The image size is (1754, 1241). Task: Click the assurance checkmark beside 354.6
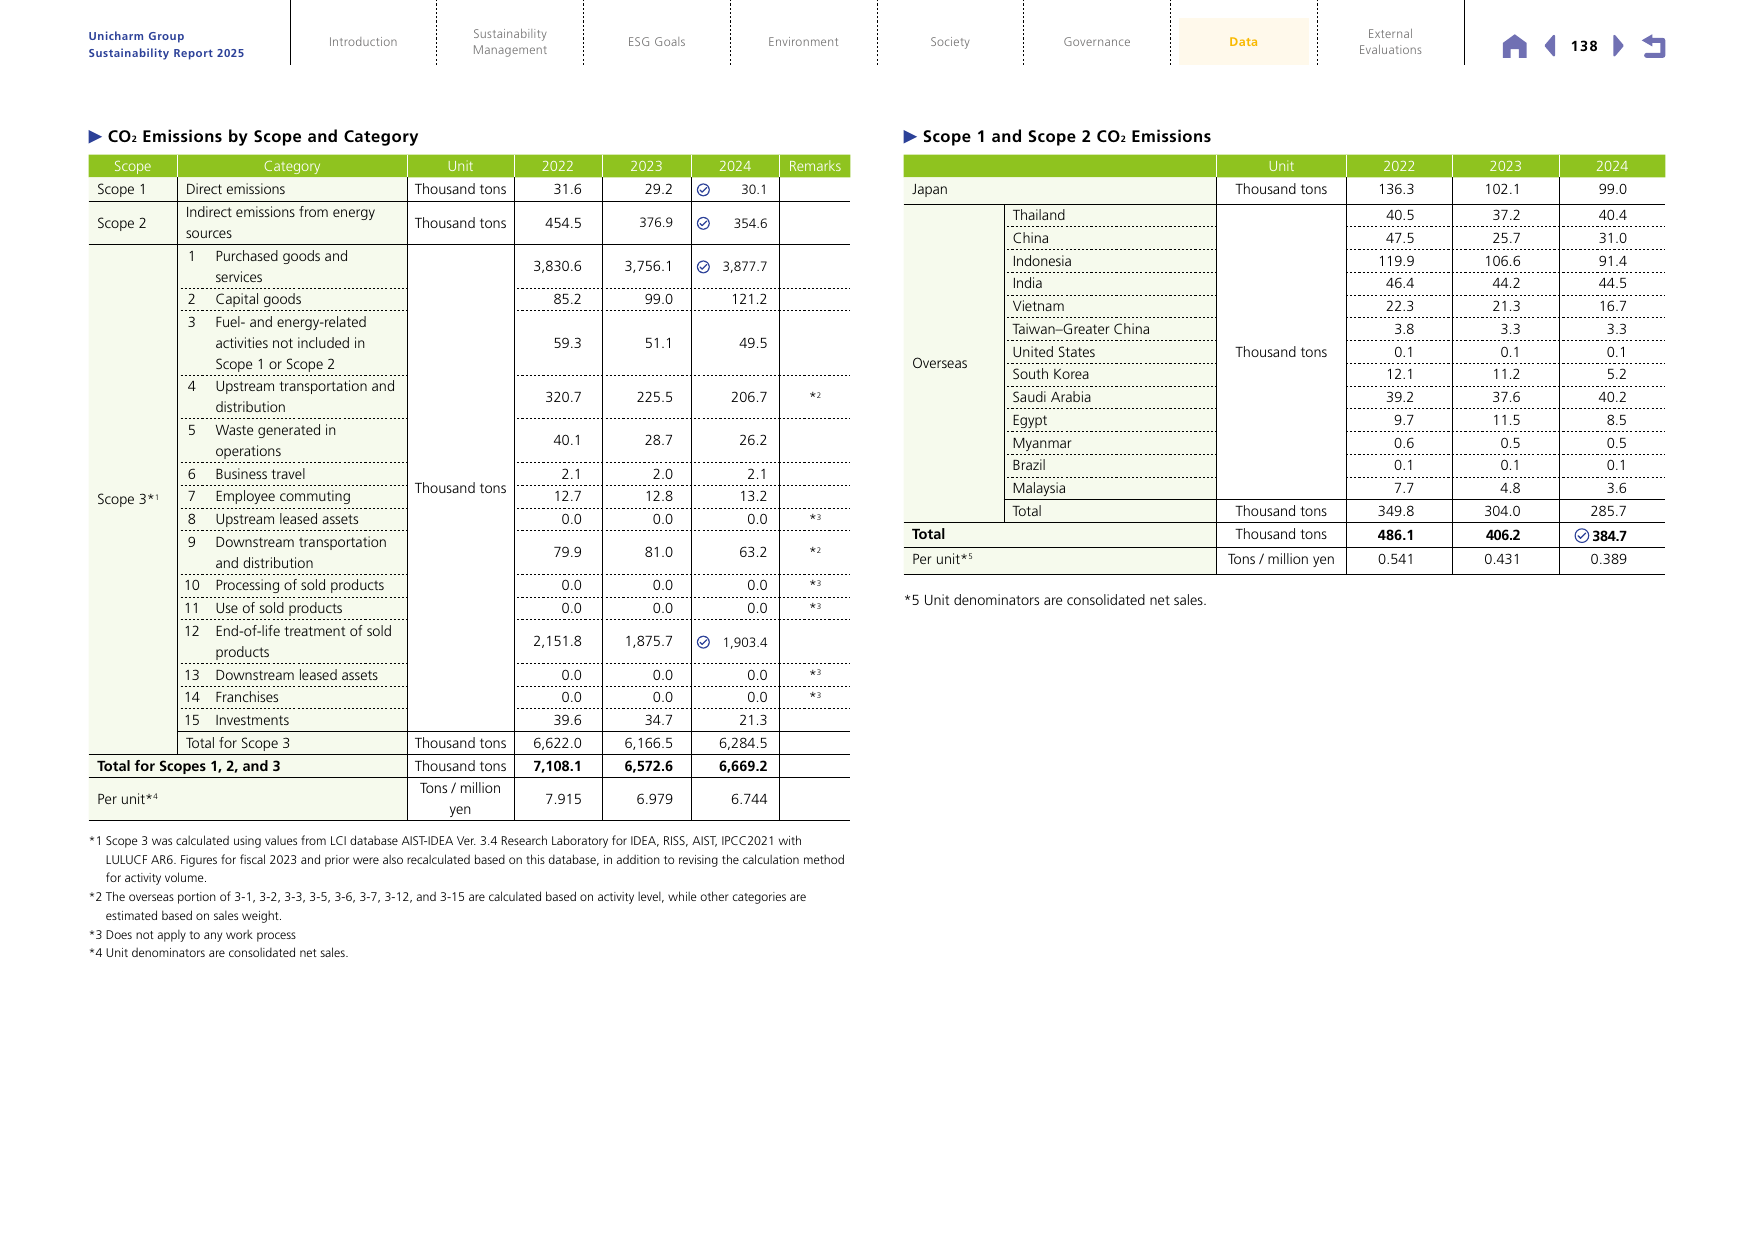click(x=703, y=224)
